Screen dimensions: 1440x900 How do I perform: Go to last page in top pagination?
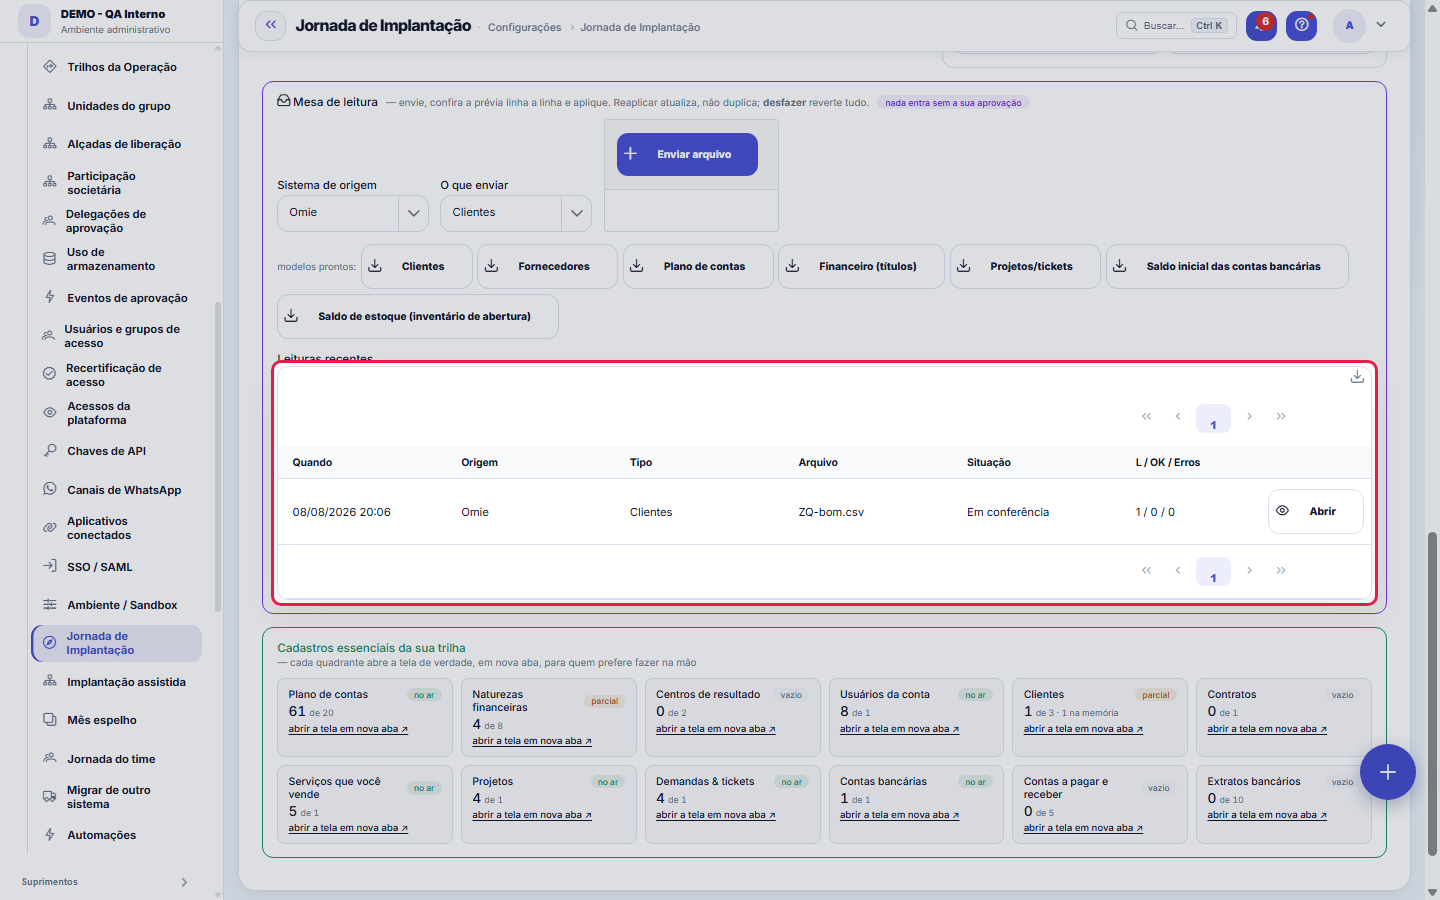[1281, 417]
